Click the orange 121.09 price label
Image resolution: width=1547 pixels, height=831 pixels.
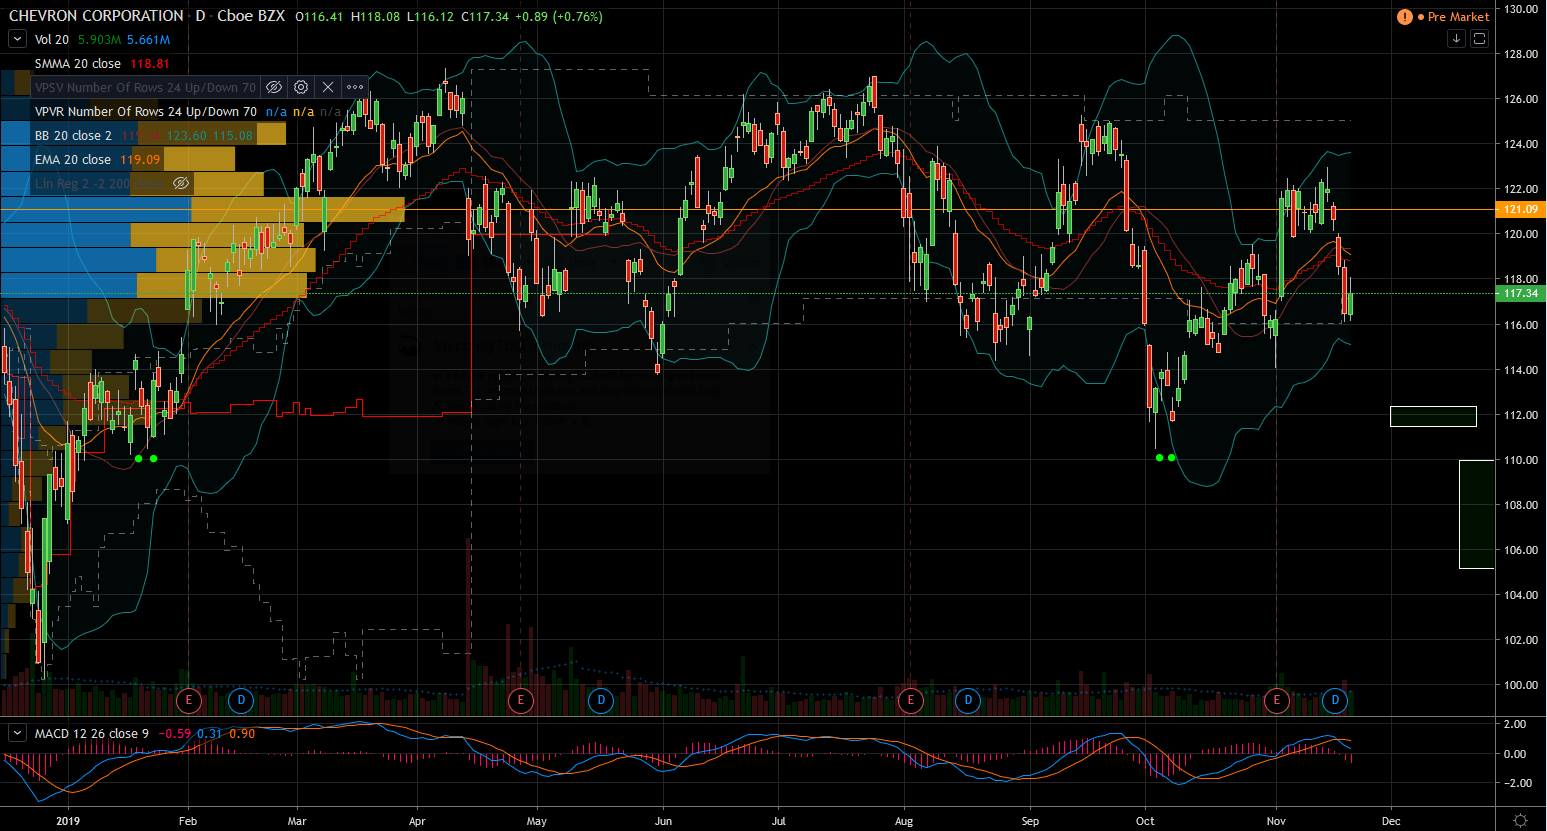(x=1520, y=209)
